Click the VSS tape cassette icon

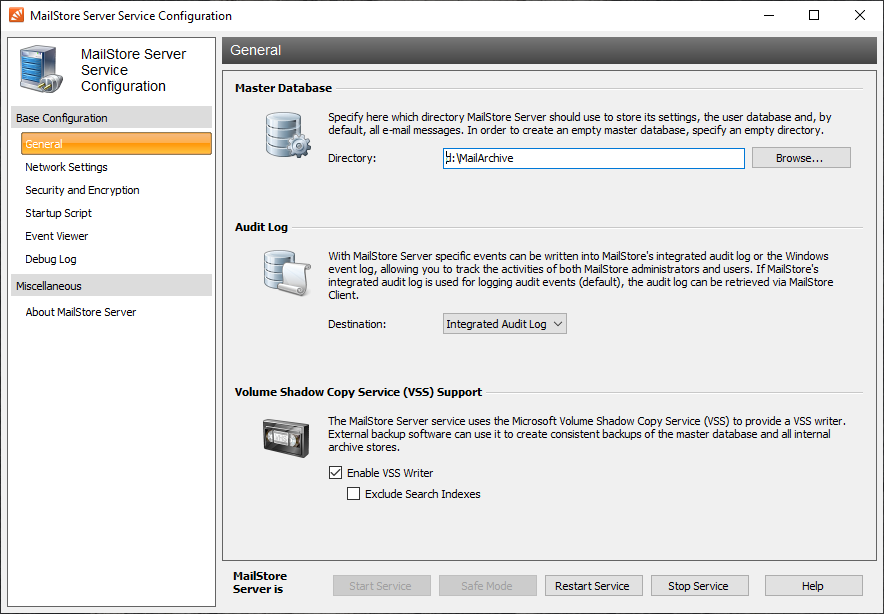coord(286,438)
